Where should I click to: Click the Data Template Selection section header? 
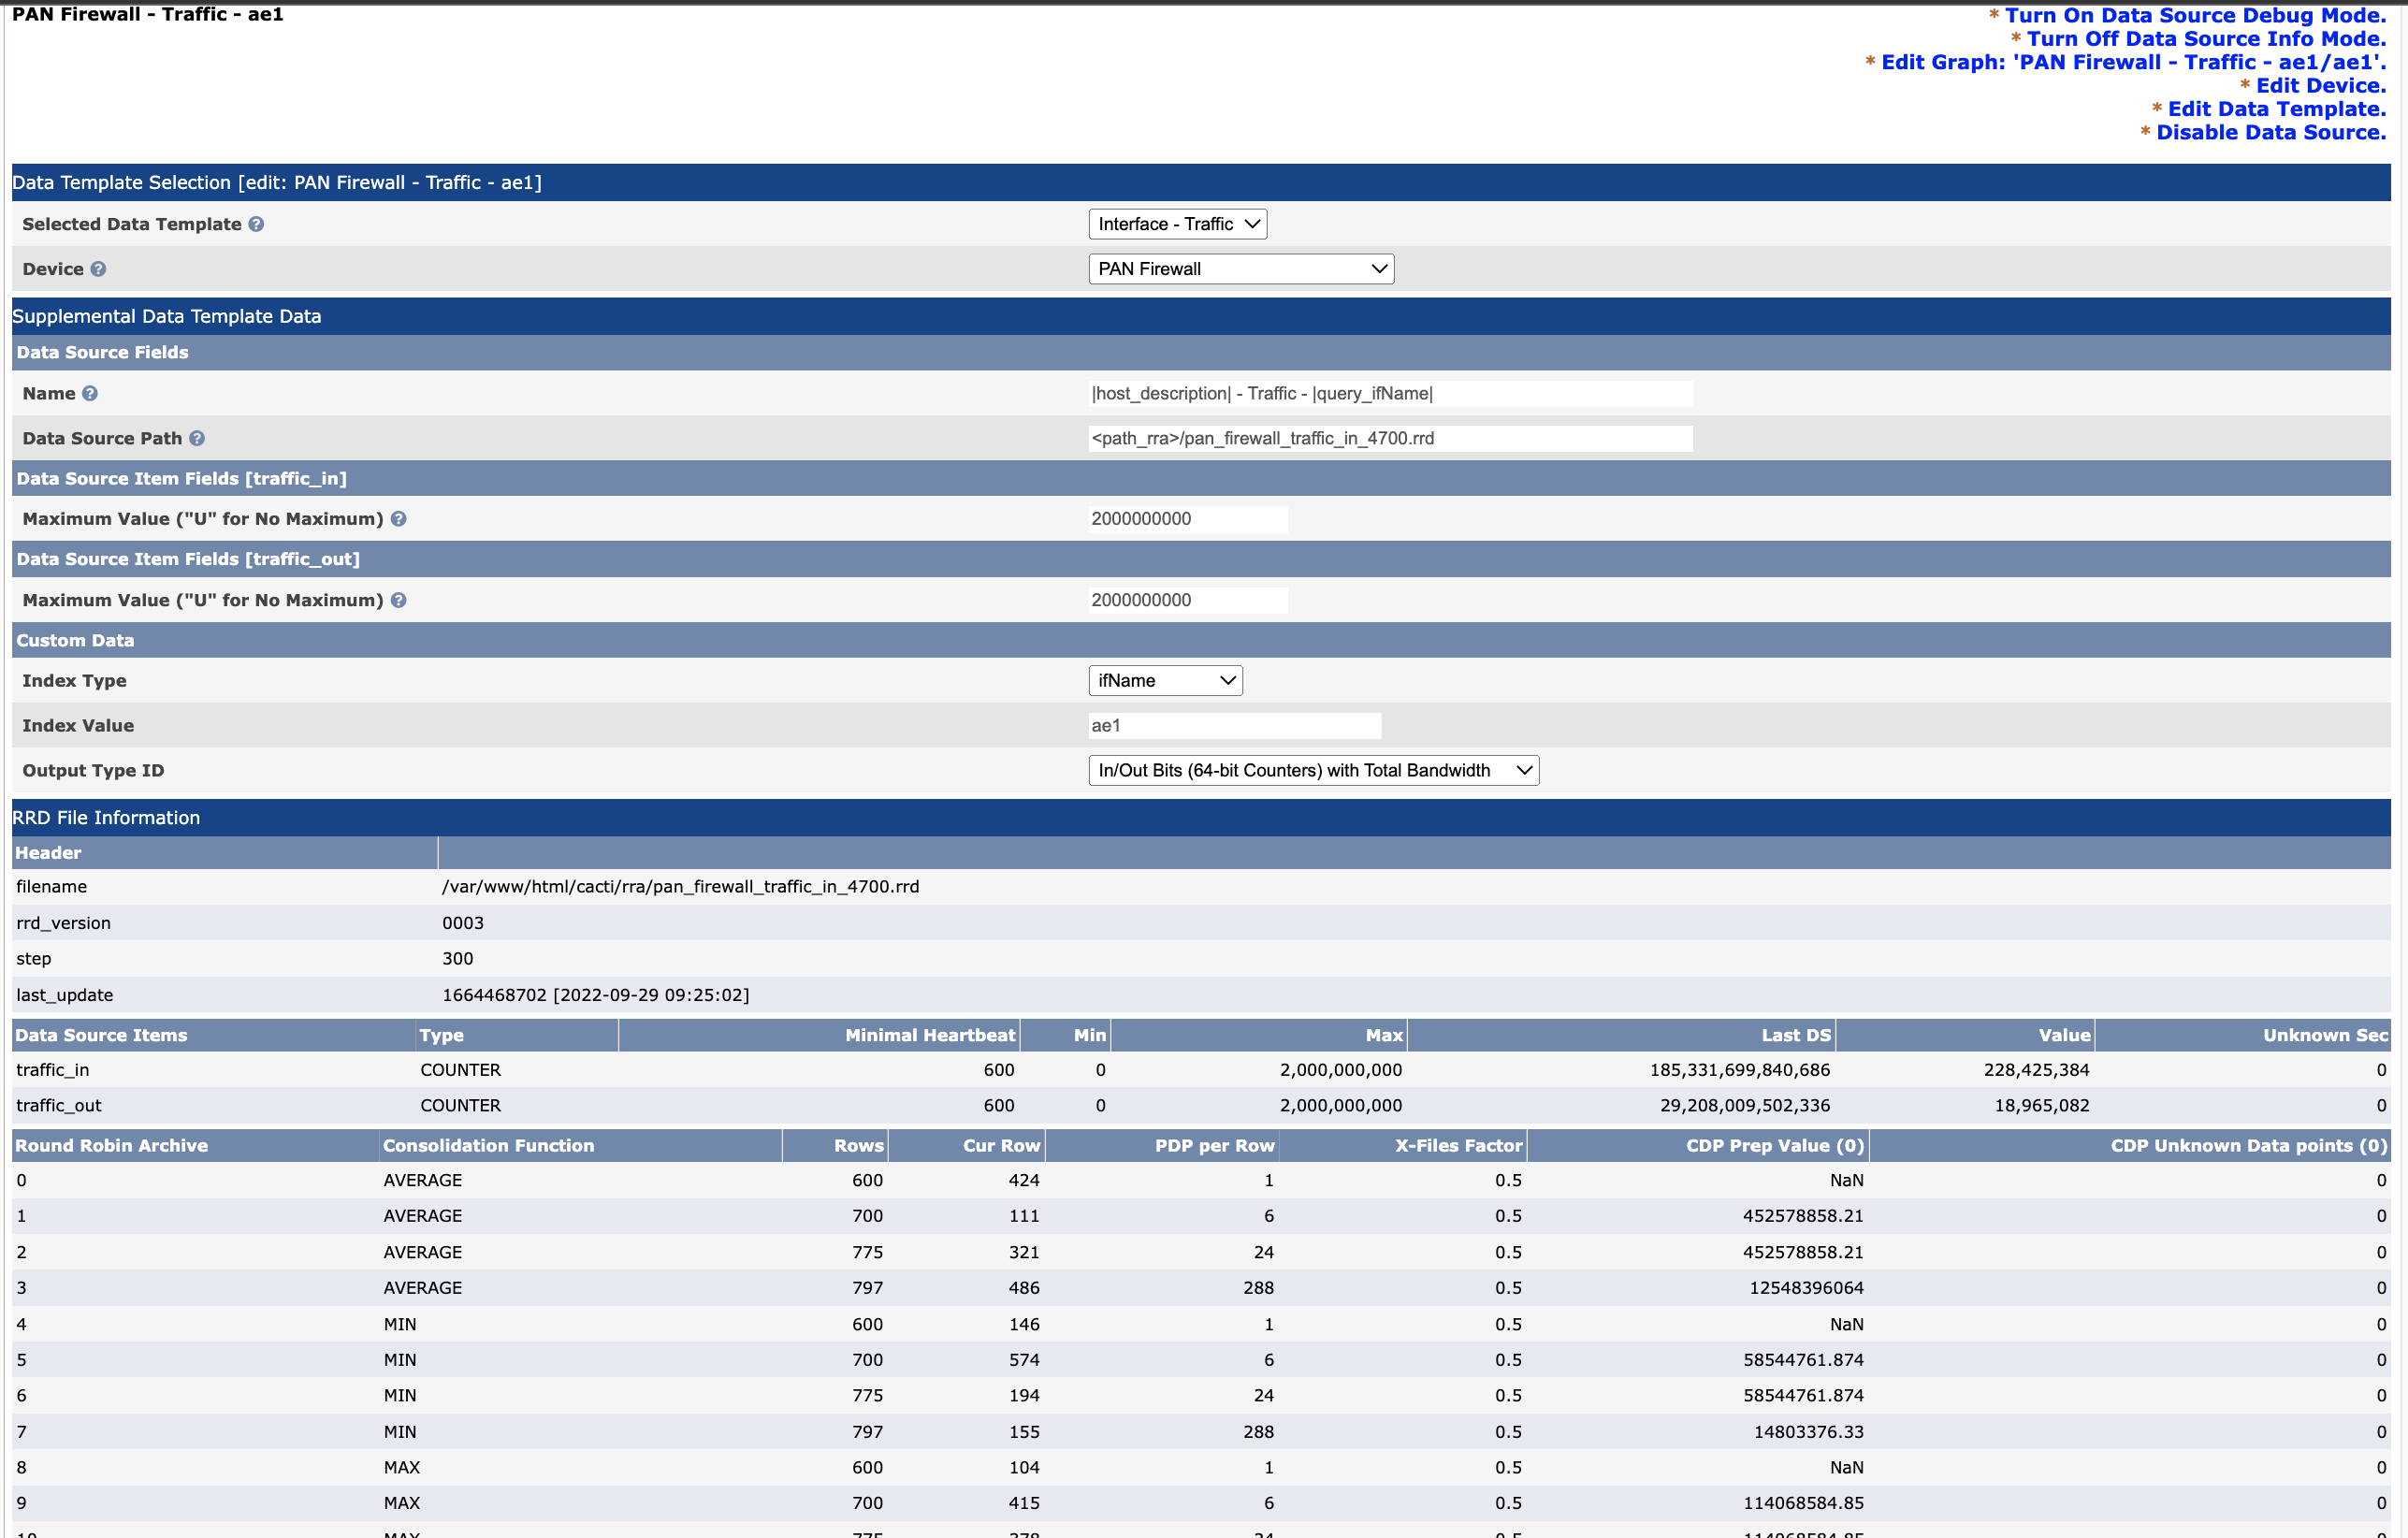pos(1201,182)
